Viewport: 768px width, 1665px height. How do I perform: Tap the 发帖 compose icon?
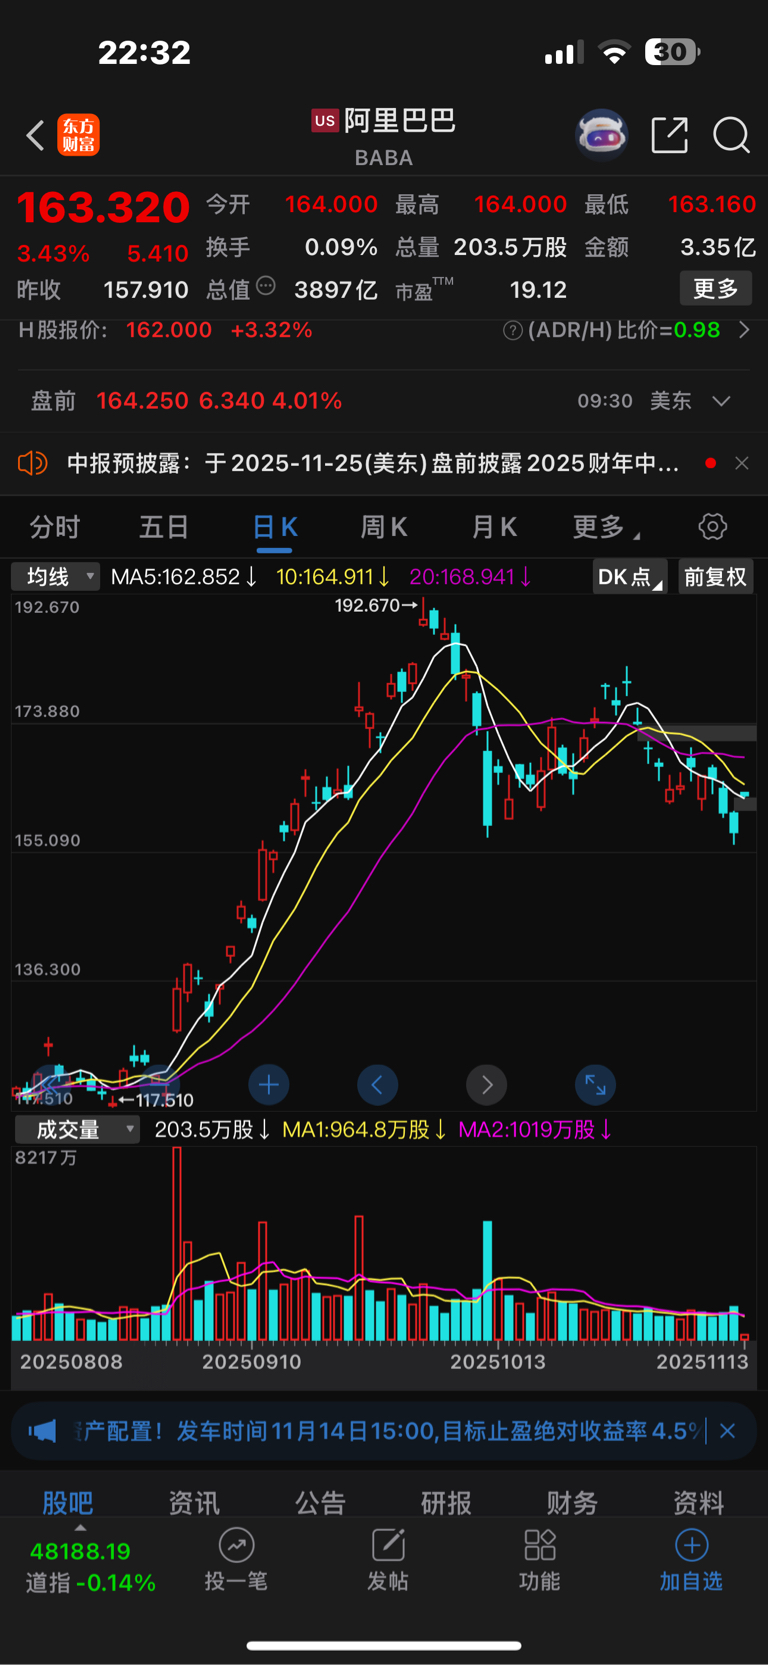388,1545
